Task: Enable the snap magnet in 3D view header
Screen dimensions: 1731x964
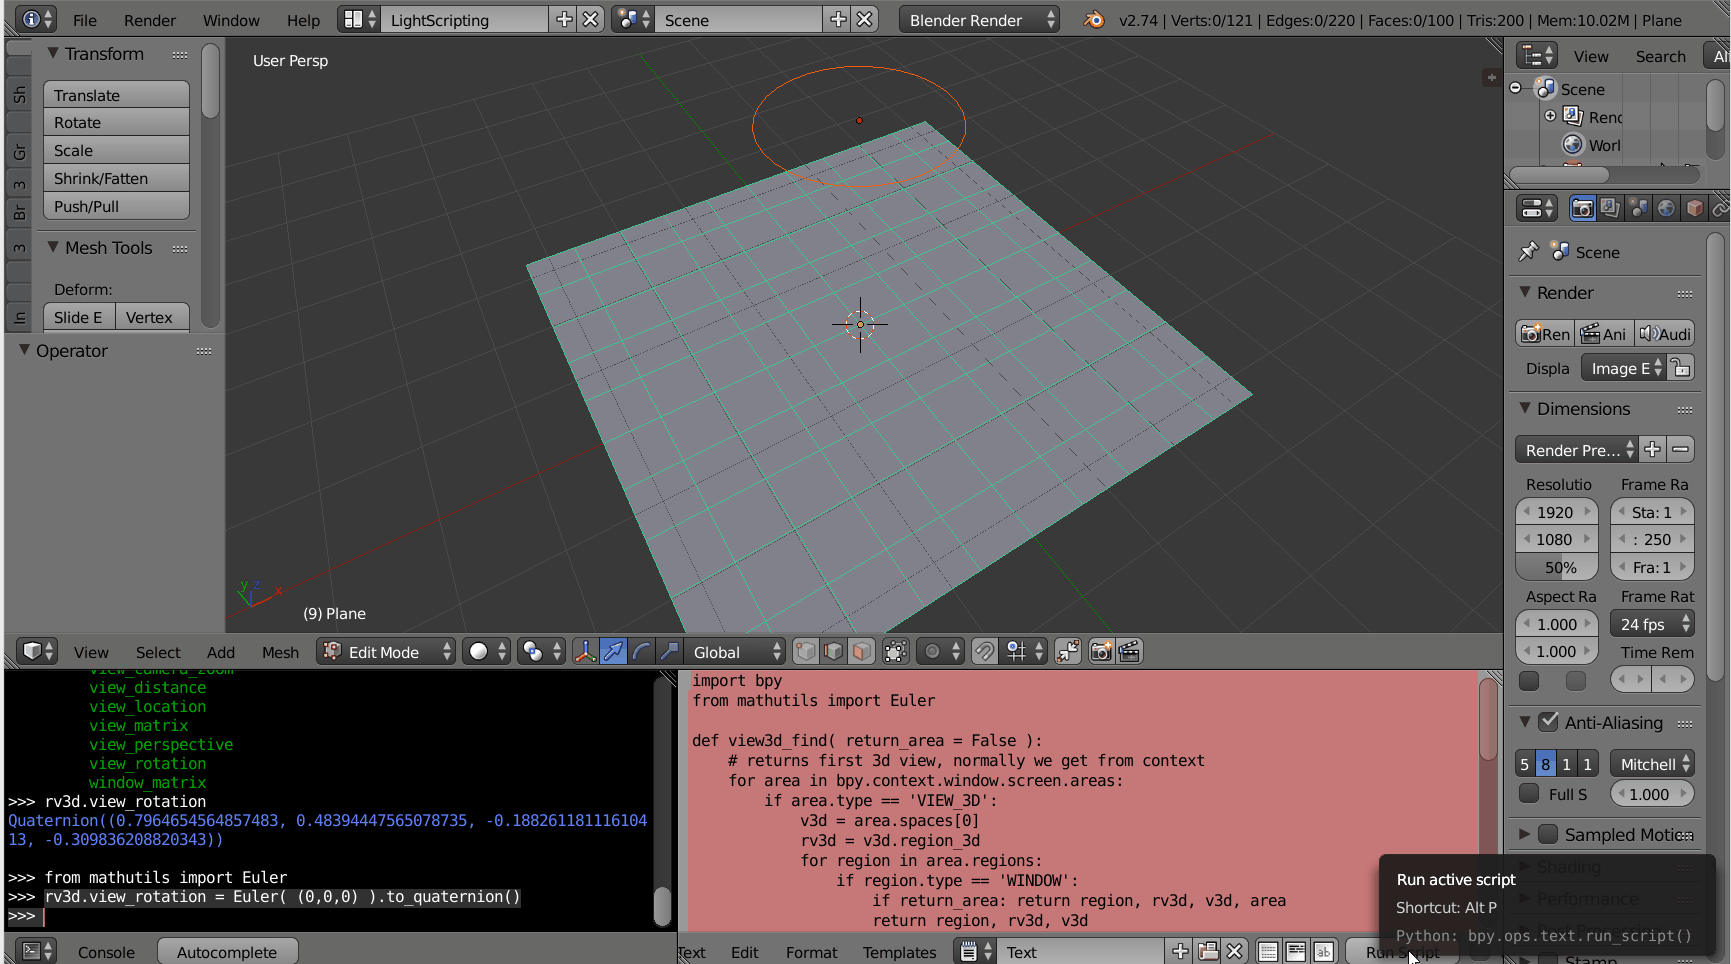Action: click(x=984, y=651)
